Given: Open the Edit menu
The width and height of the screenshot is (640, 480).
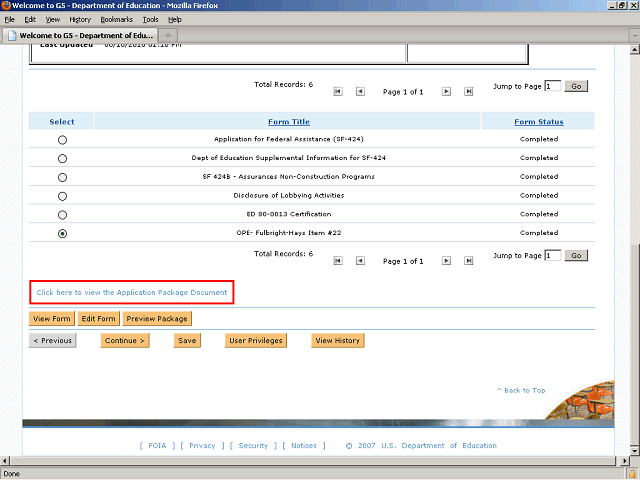Looking at the screenshot, I should point(30,20).
